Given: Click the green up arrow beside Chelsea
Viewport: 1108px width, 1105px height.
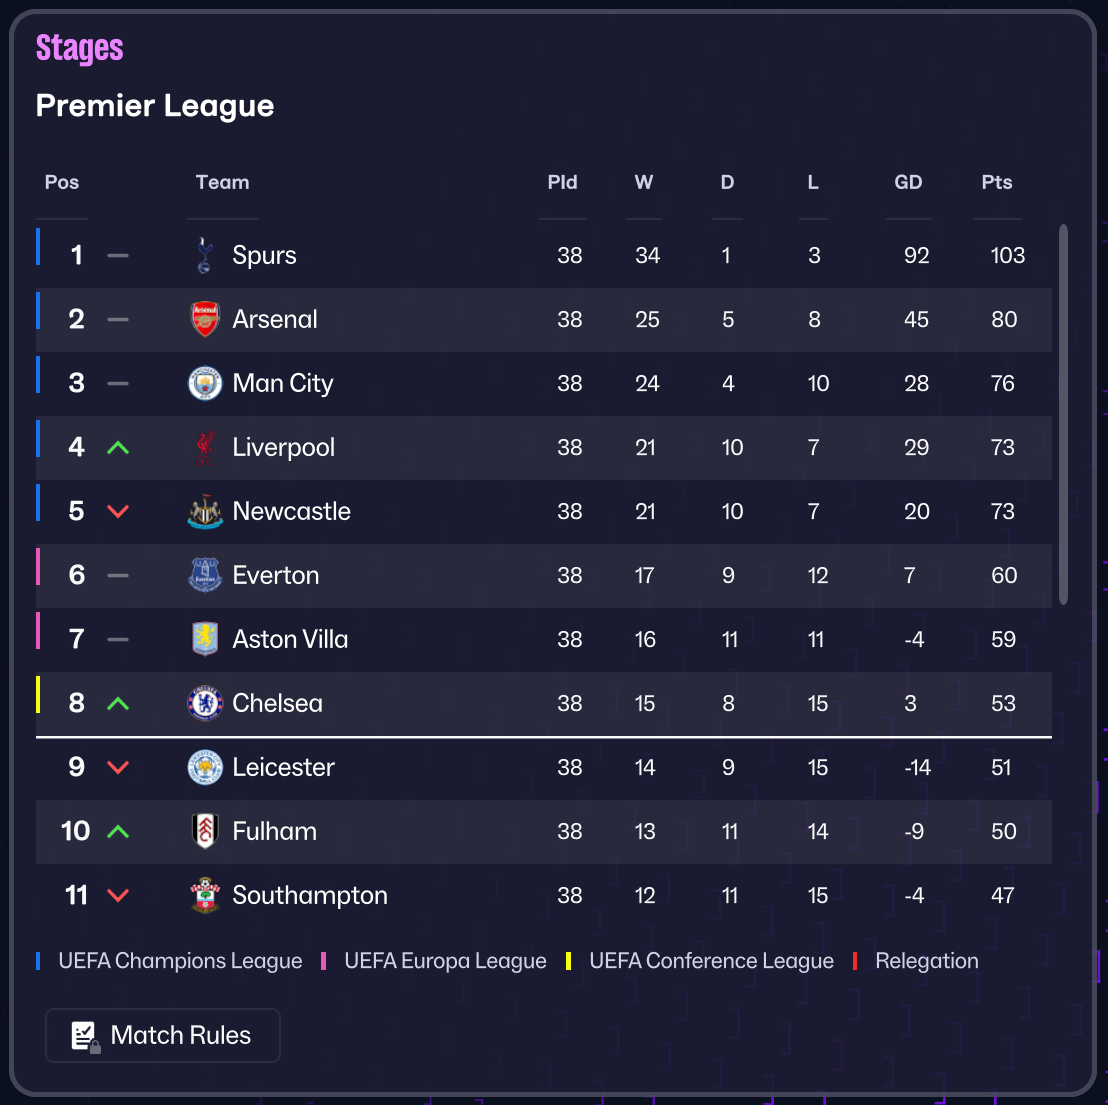Looking at the screenshot, I should click(x=118, y=703).
